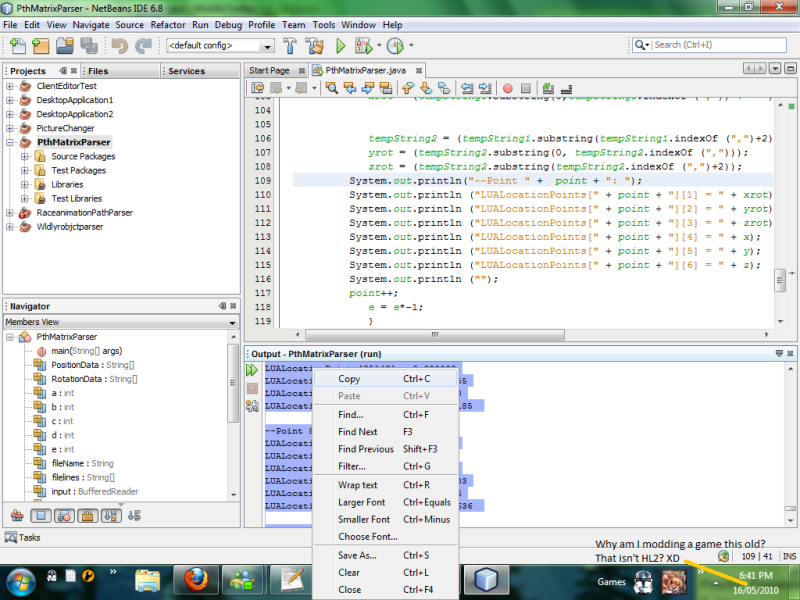Screen dimensions: 800x600
Task: Expand RaceanimationPathParser project node
Action: (x=10, y=213)
